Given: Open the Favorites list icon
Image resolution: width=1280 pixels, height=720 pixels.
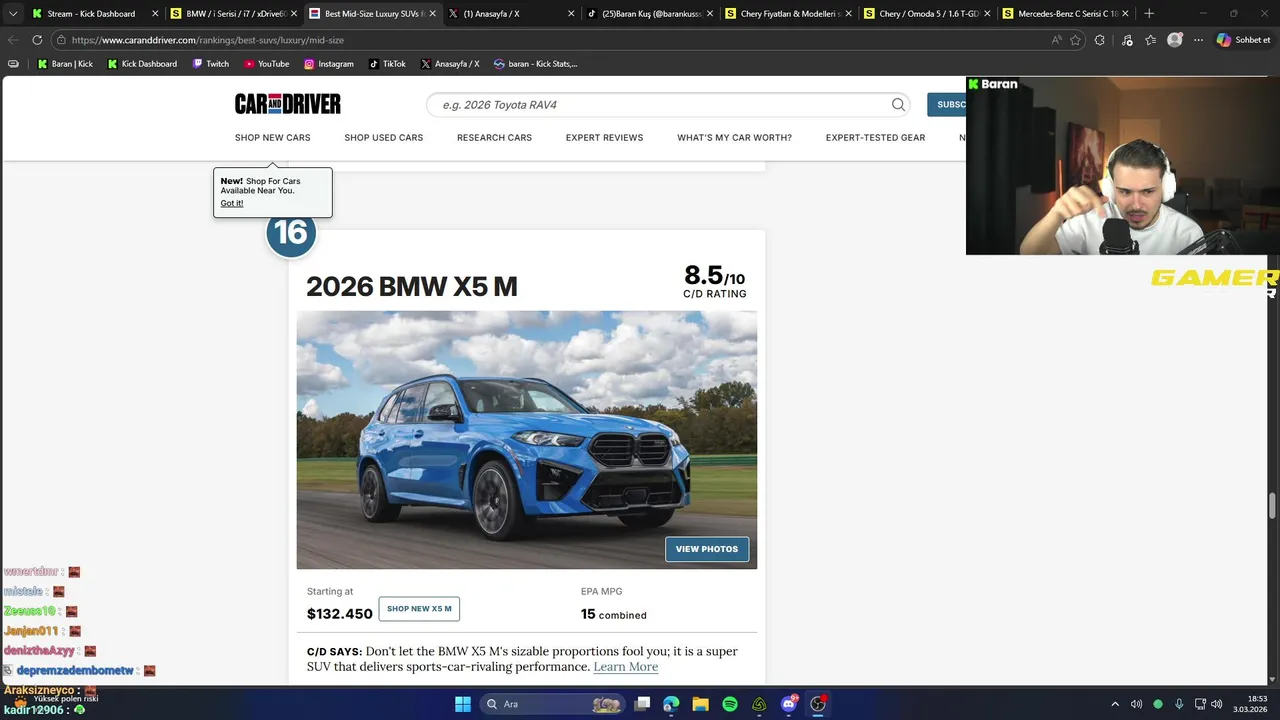Looking at the screenshot, I should (x=1150, y=40).
